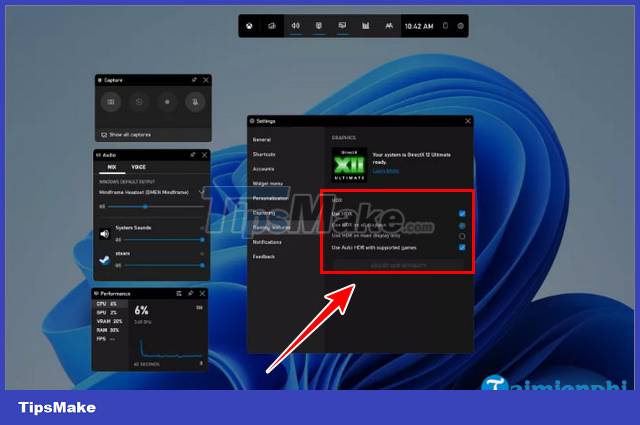Adjust the default output volume slider
This screenshot has height=425, width=640.
point(156,207)
